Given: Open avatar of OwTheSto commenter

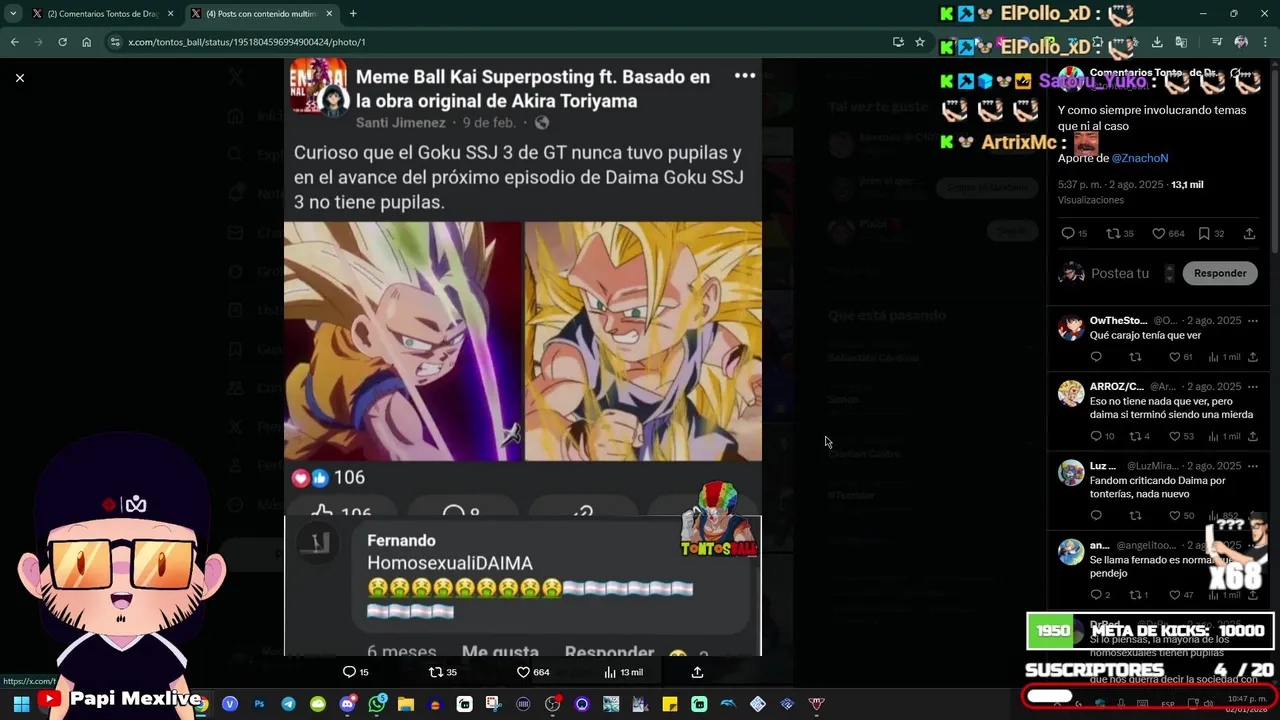Looking at the screenshot, I should coord(1071,327).
